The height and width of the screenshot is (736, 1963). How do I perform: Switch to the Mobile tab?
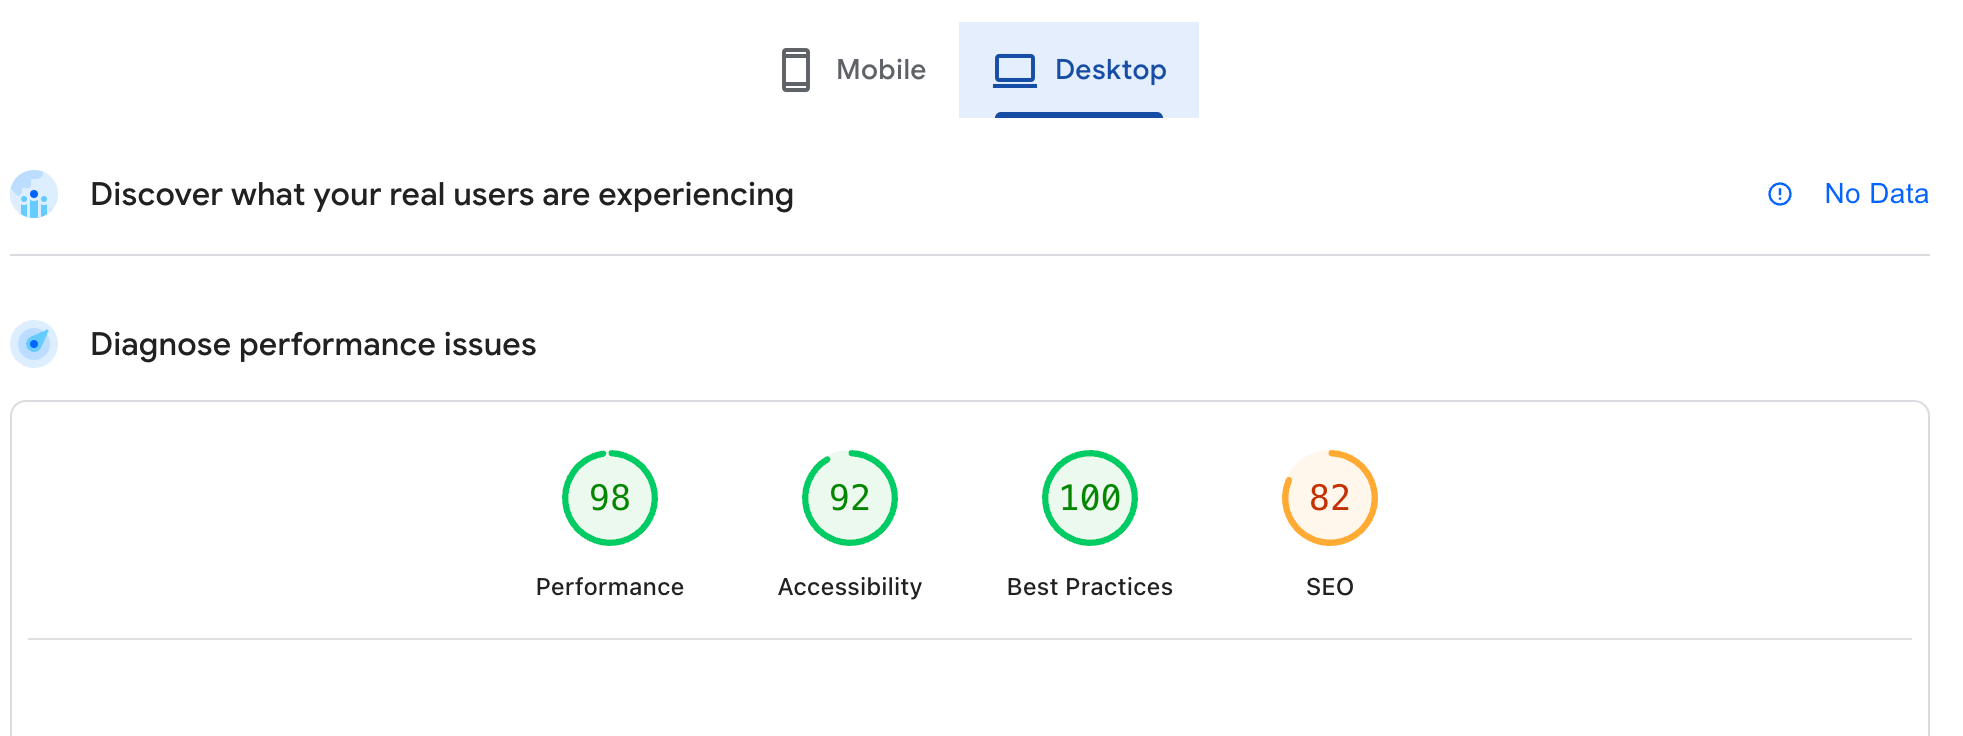click(880, 70)
